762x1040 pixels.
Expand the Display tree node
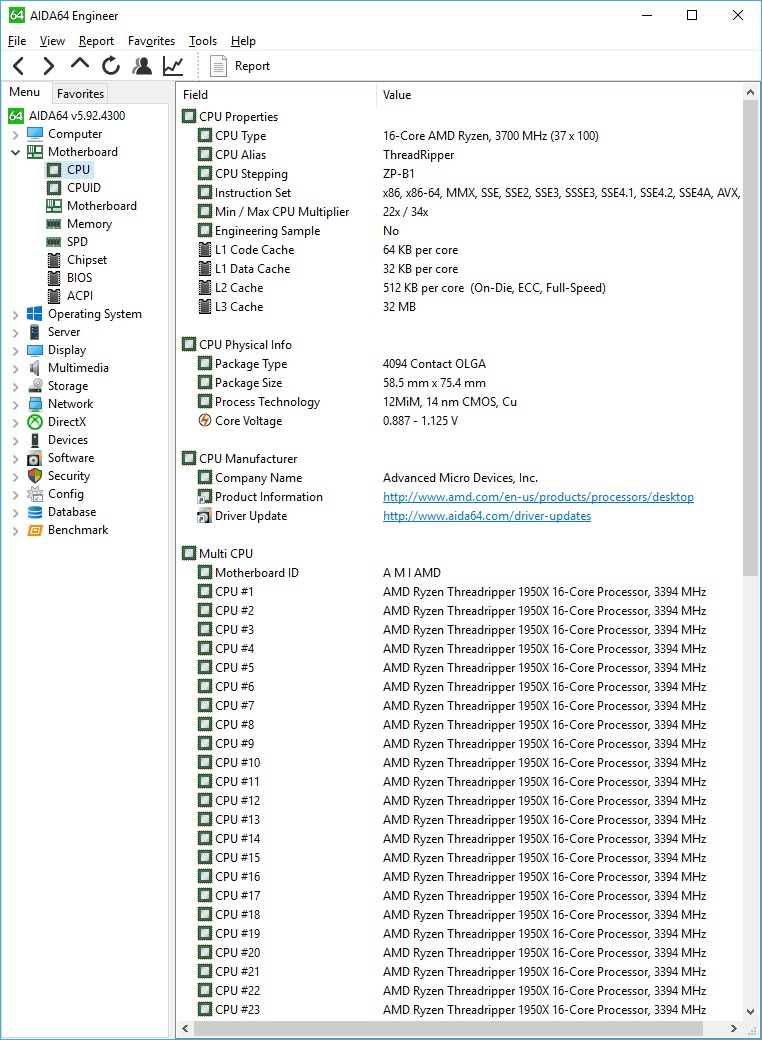[15, 350]
